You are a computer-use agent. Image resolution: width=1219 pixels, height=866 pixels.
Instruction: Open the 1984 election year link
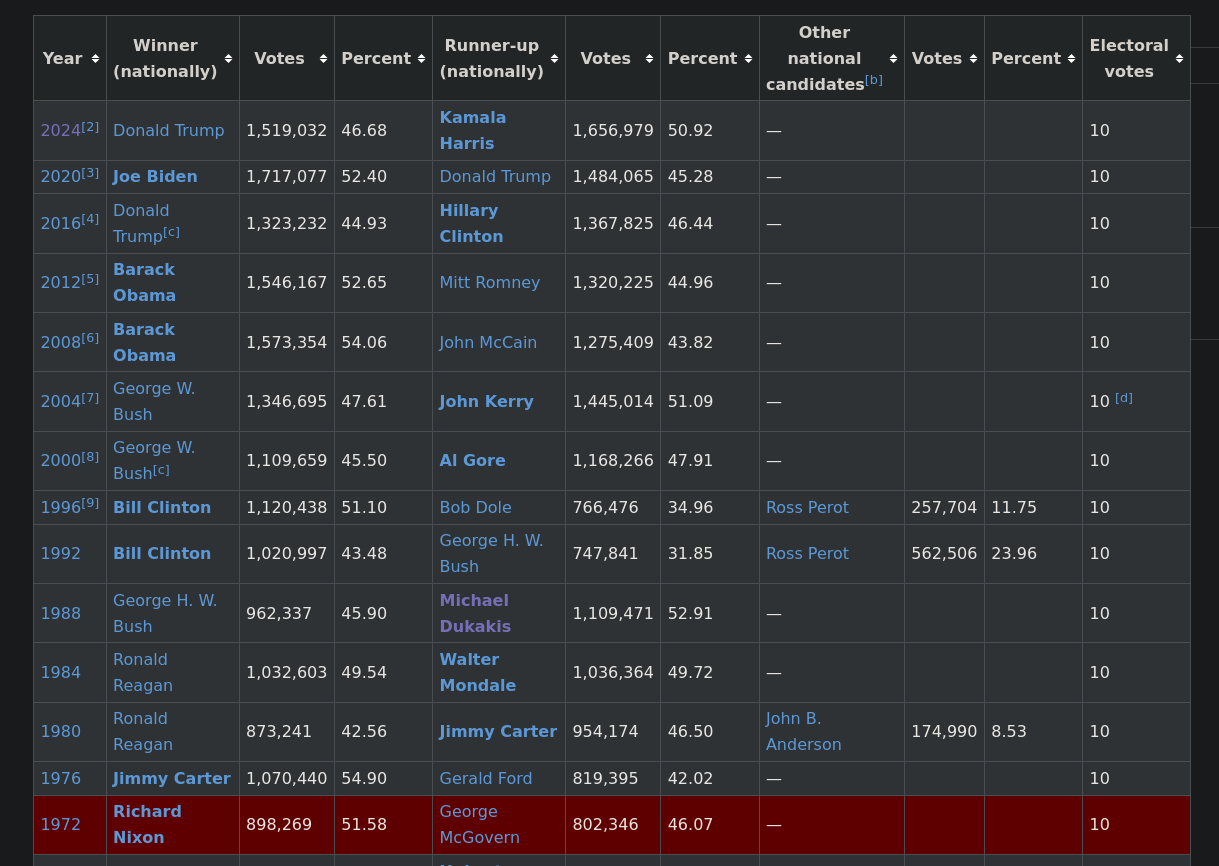click(60, 673)
